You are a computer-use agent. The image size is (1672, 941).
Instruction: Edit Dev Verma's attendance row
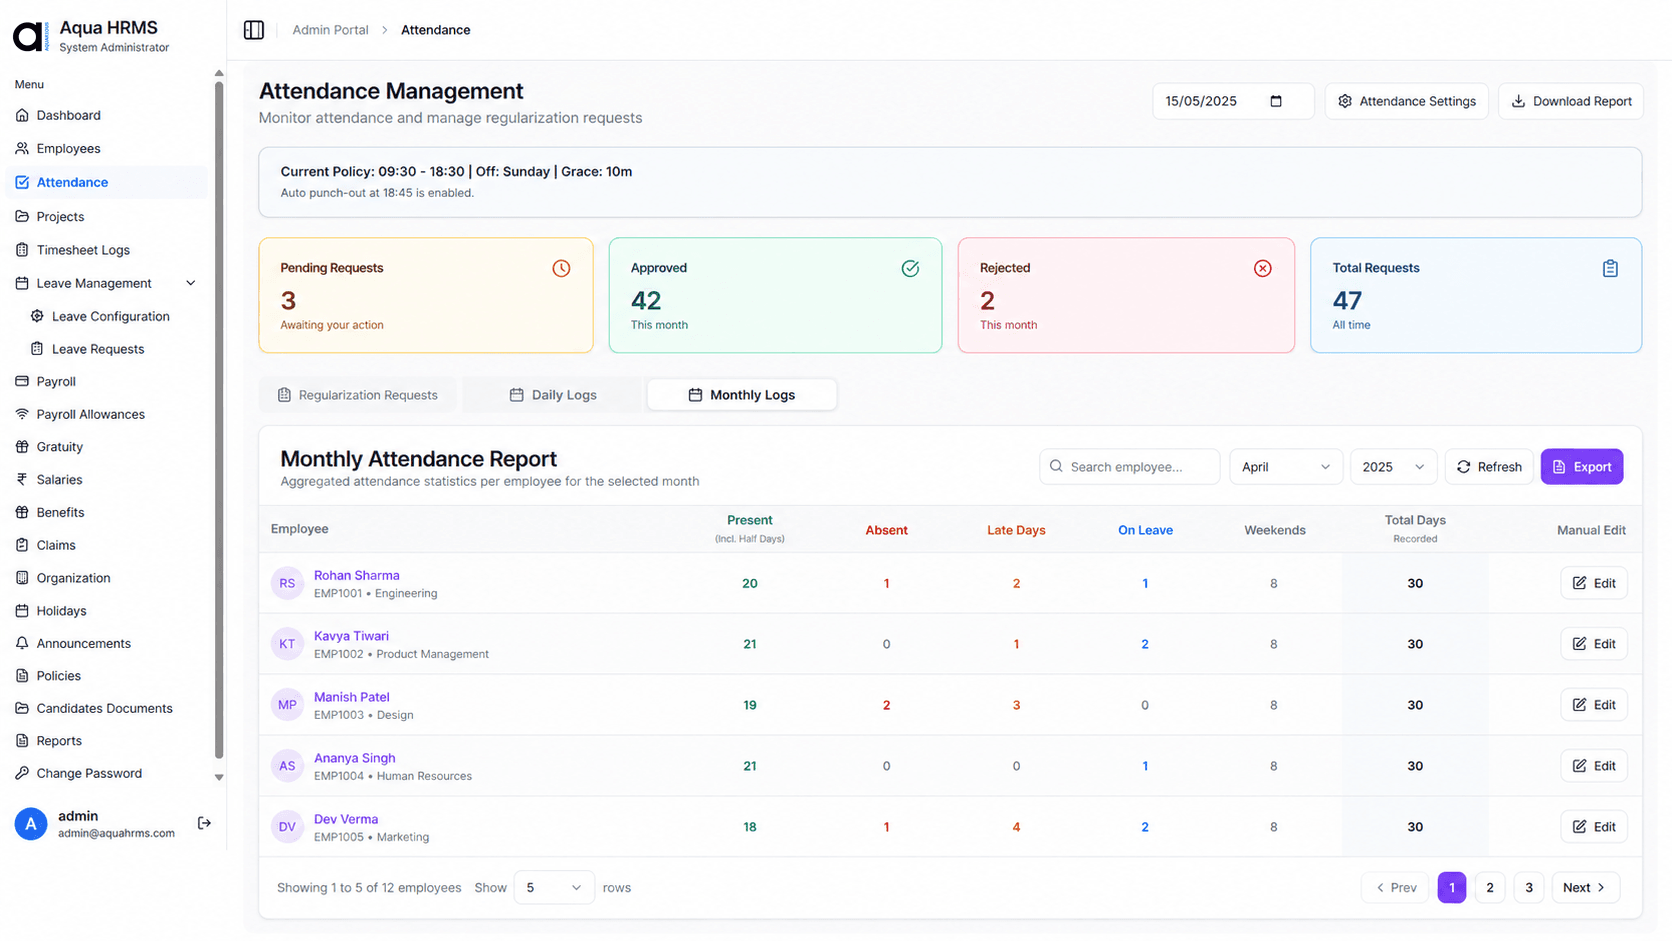click(1594, 827)
